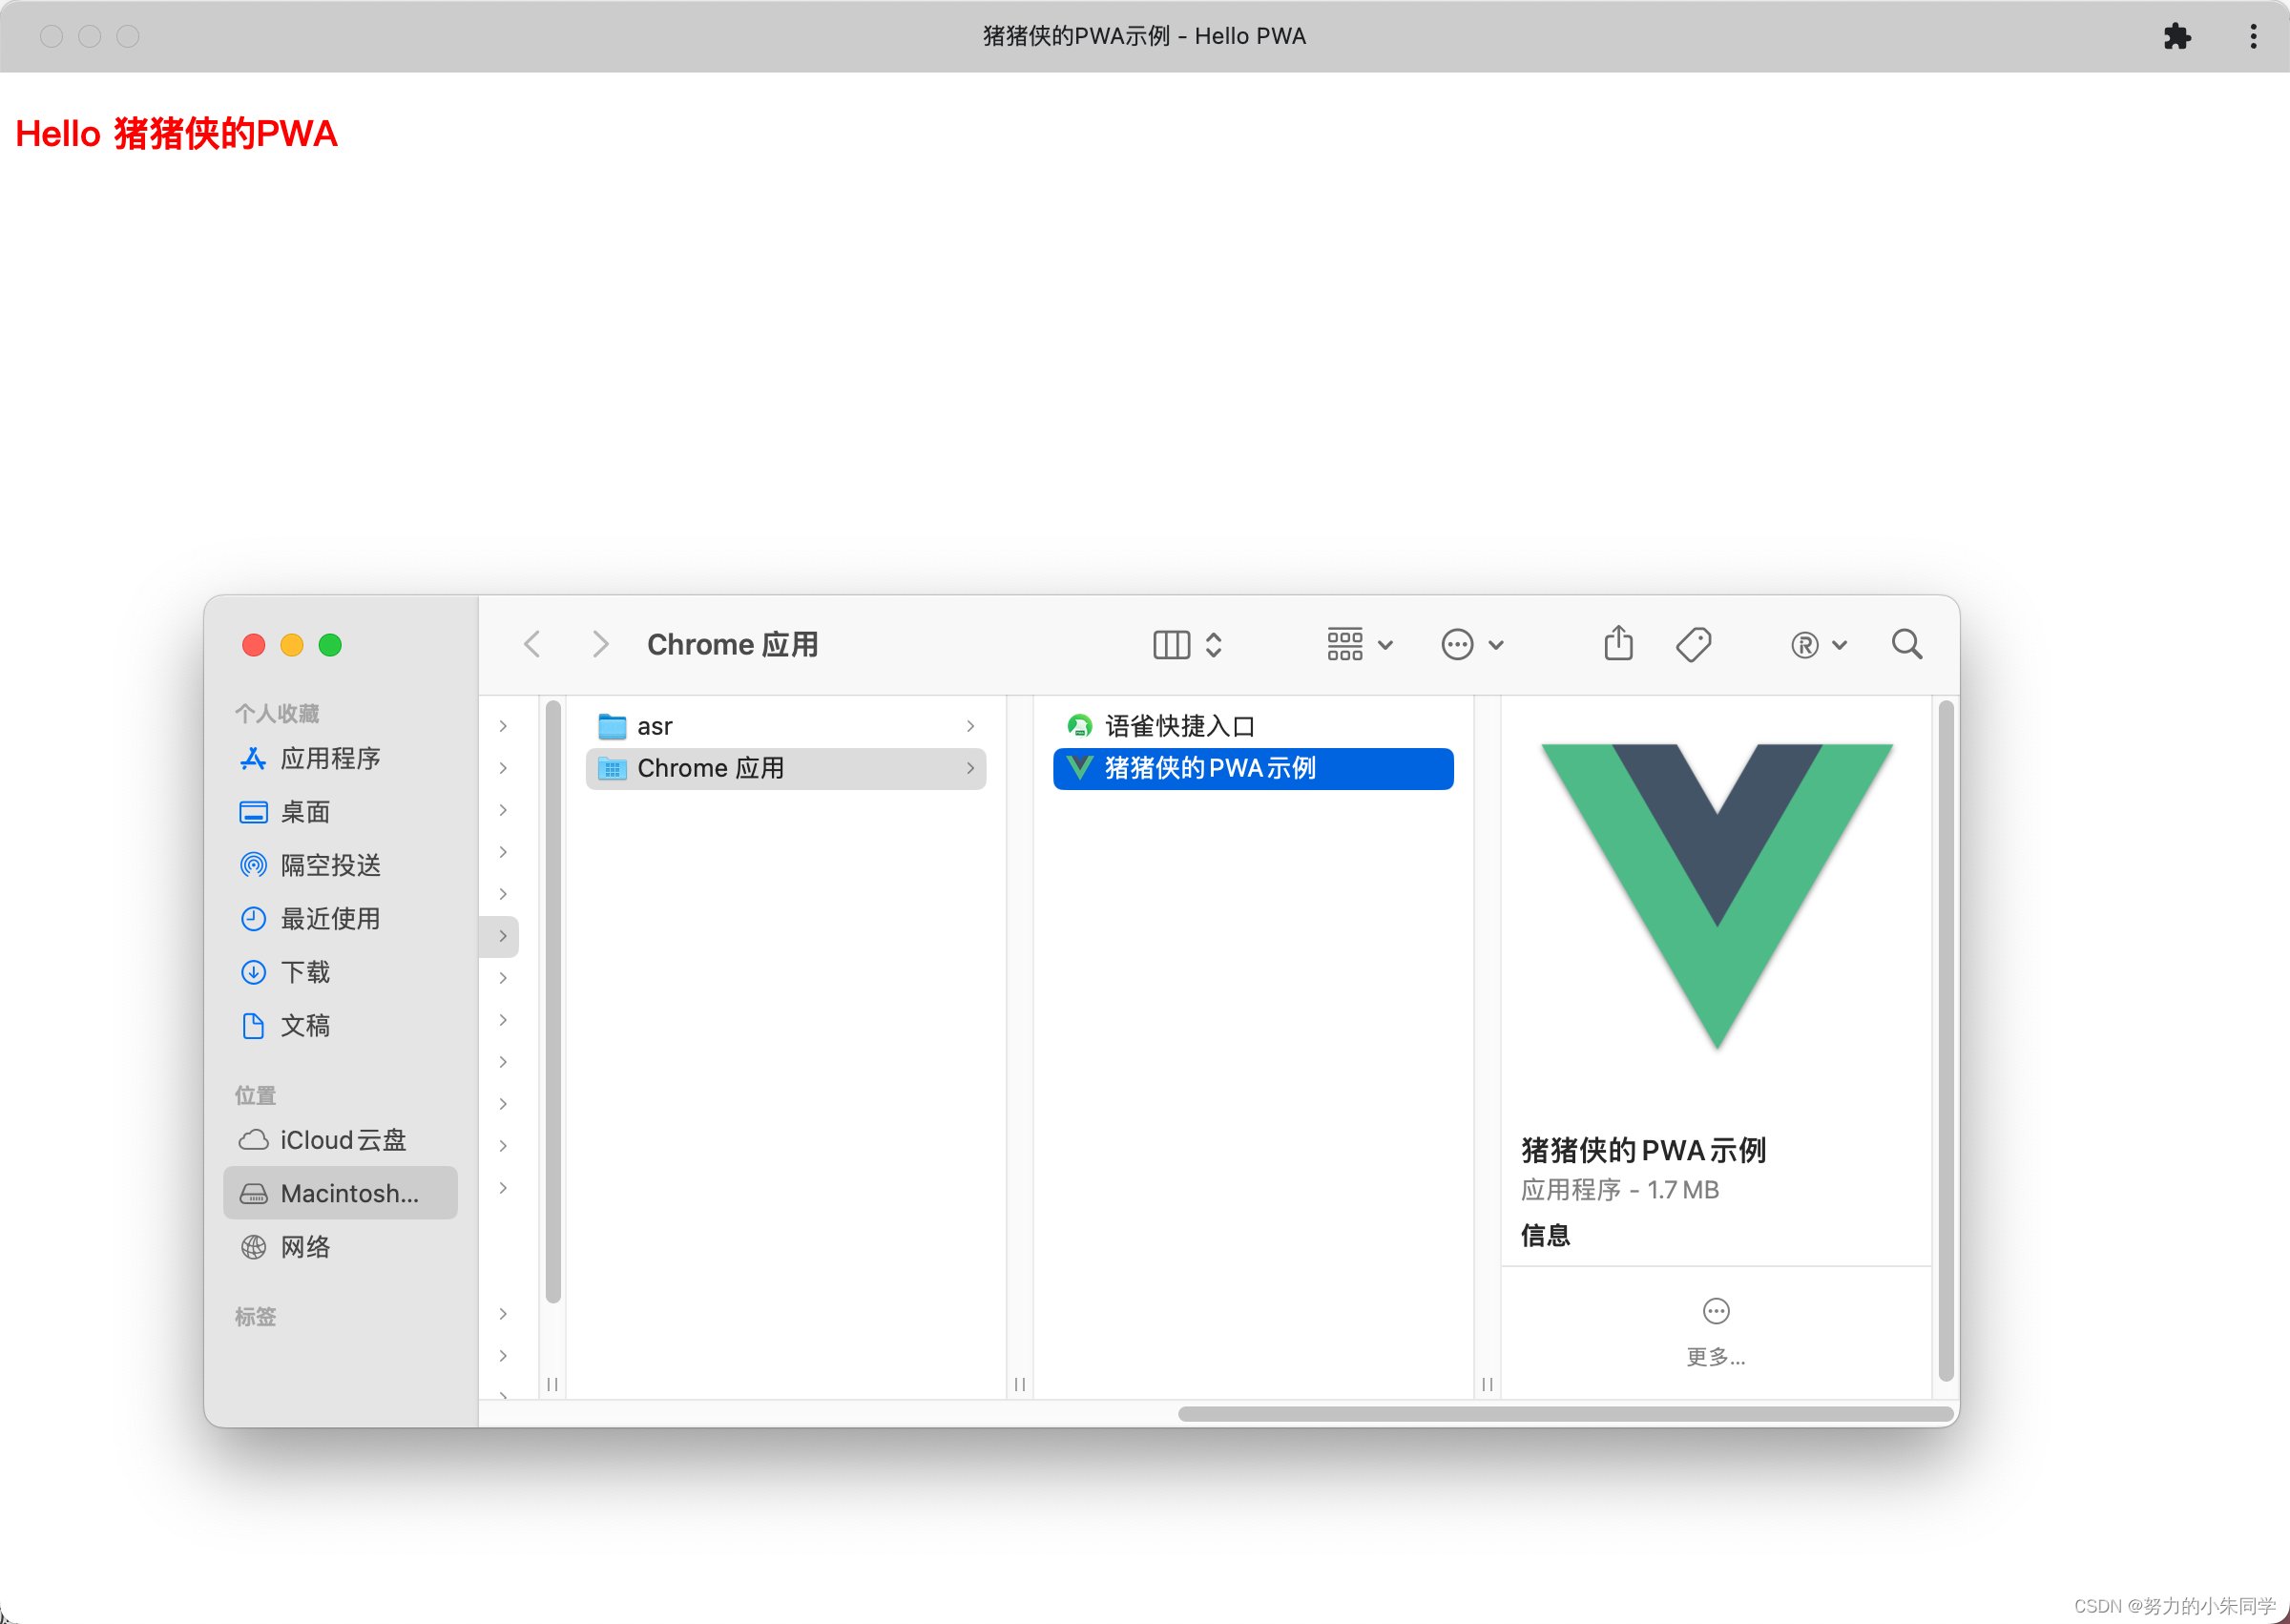Open iCloud 云盘 in the sidebar
Screen dimensions: 2290x1624
tap(340, 1140)
